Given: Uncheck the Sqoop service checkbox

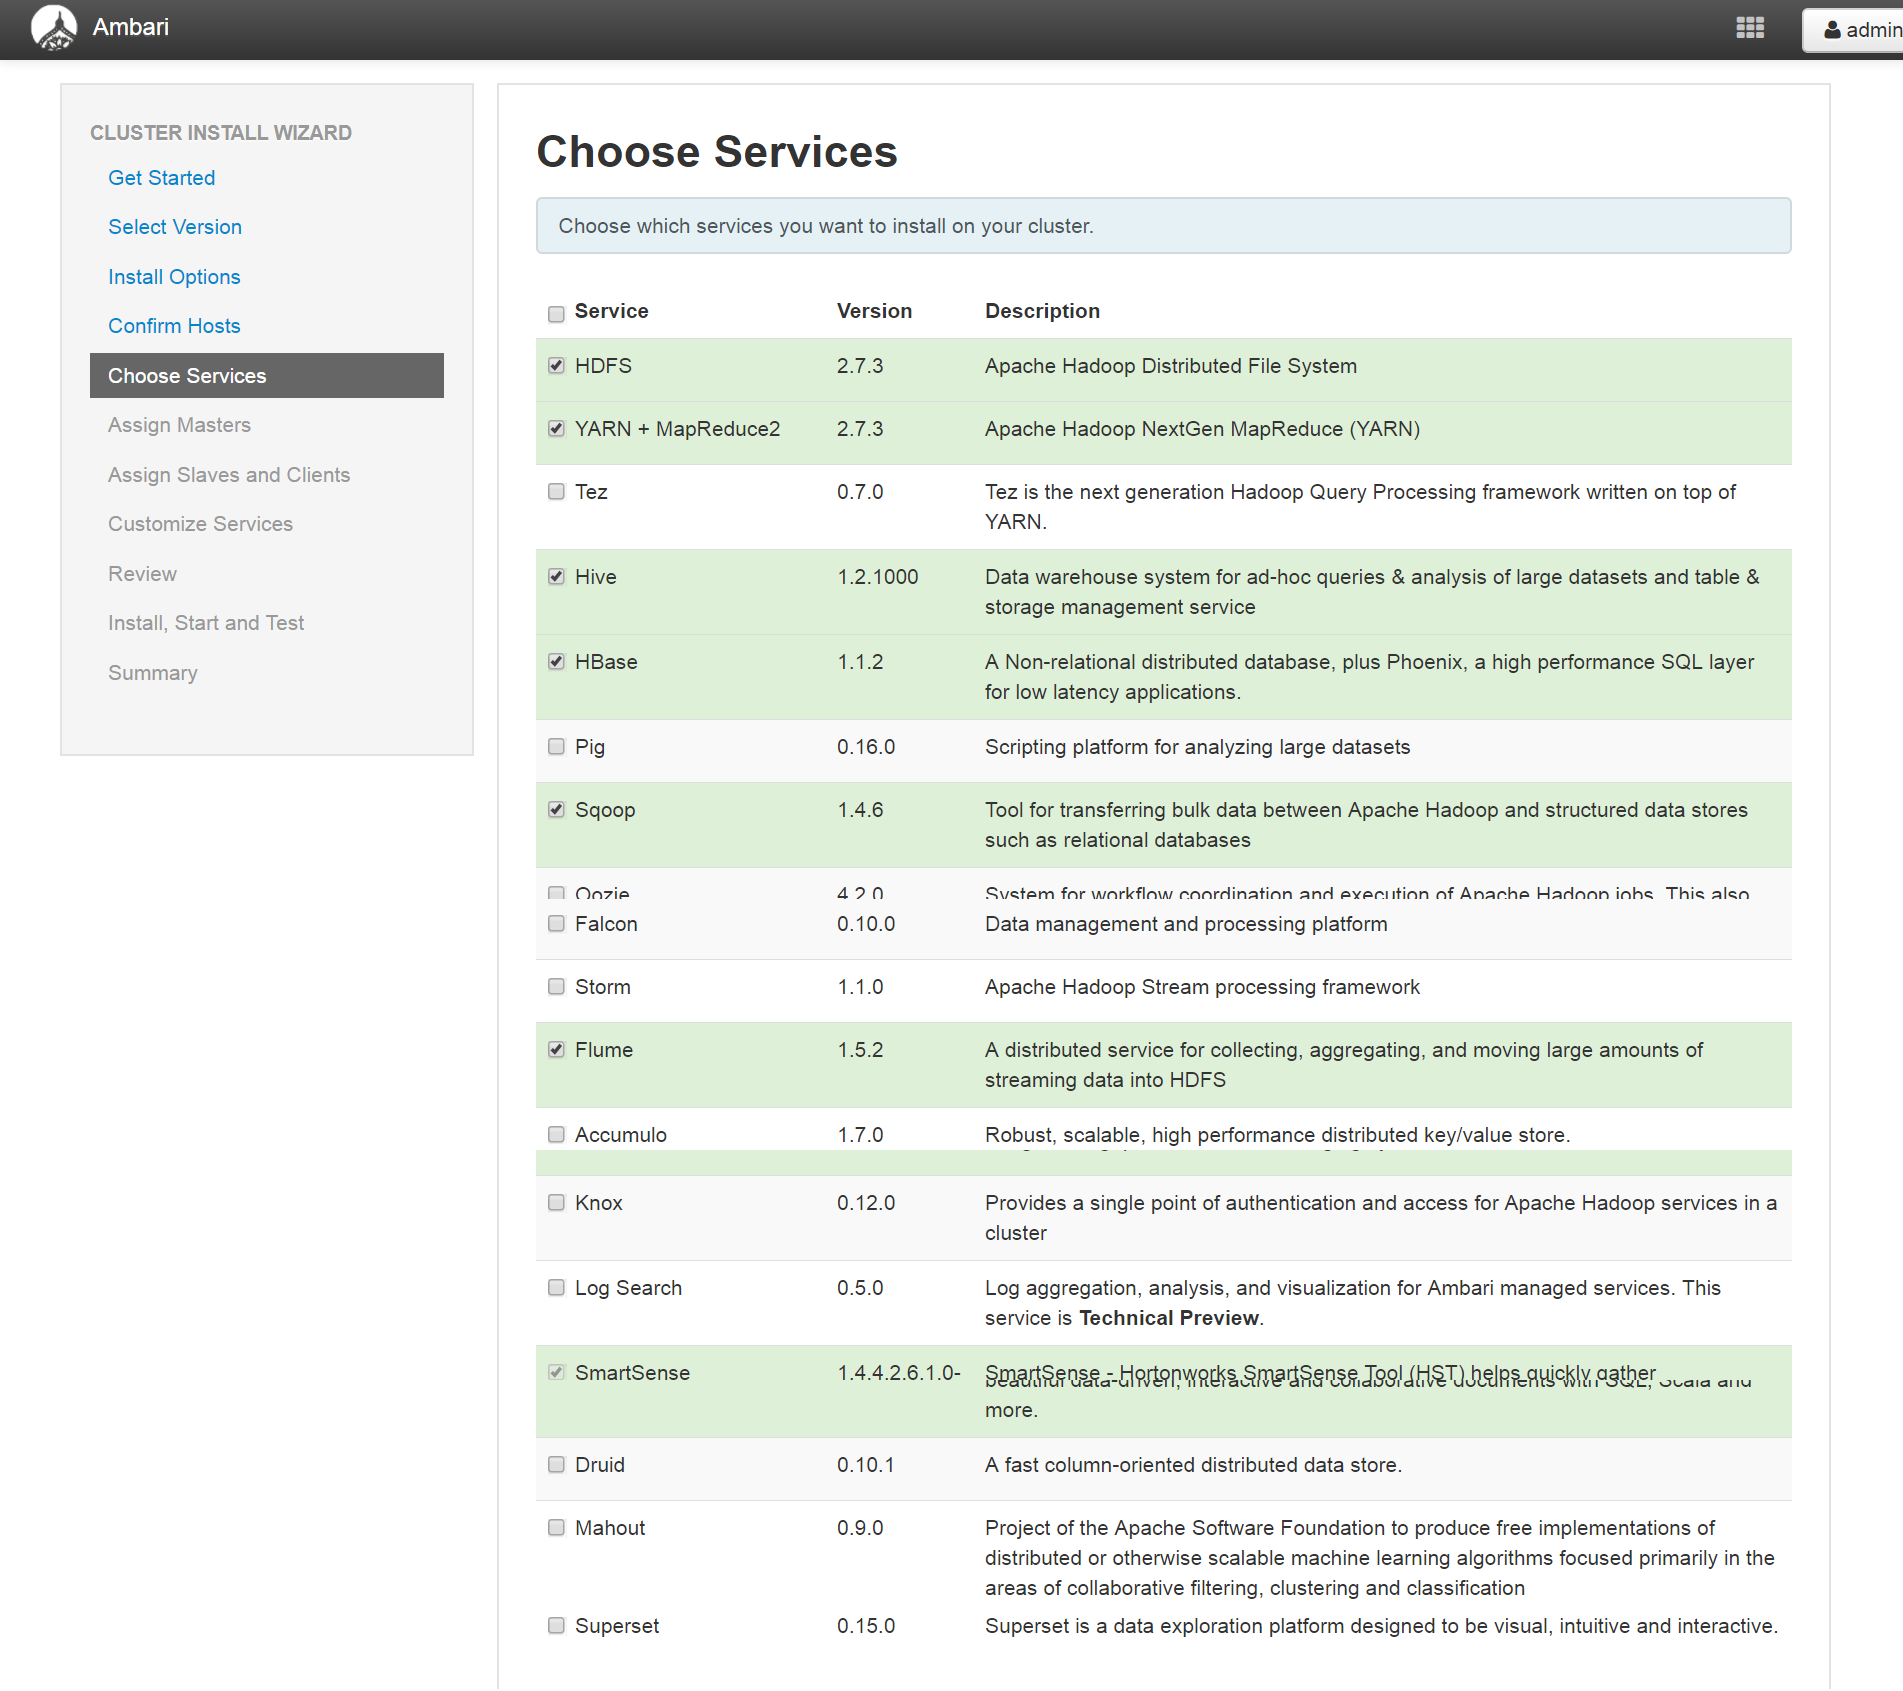Looking at the screenshot, I should point(556,810).
